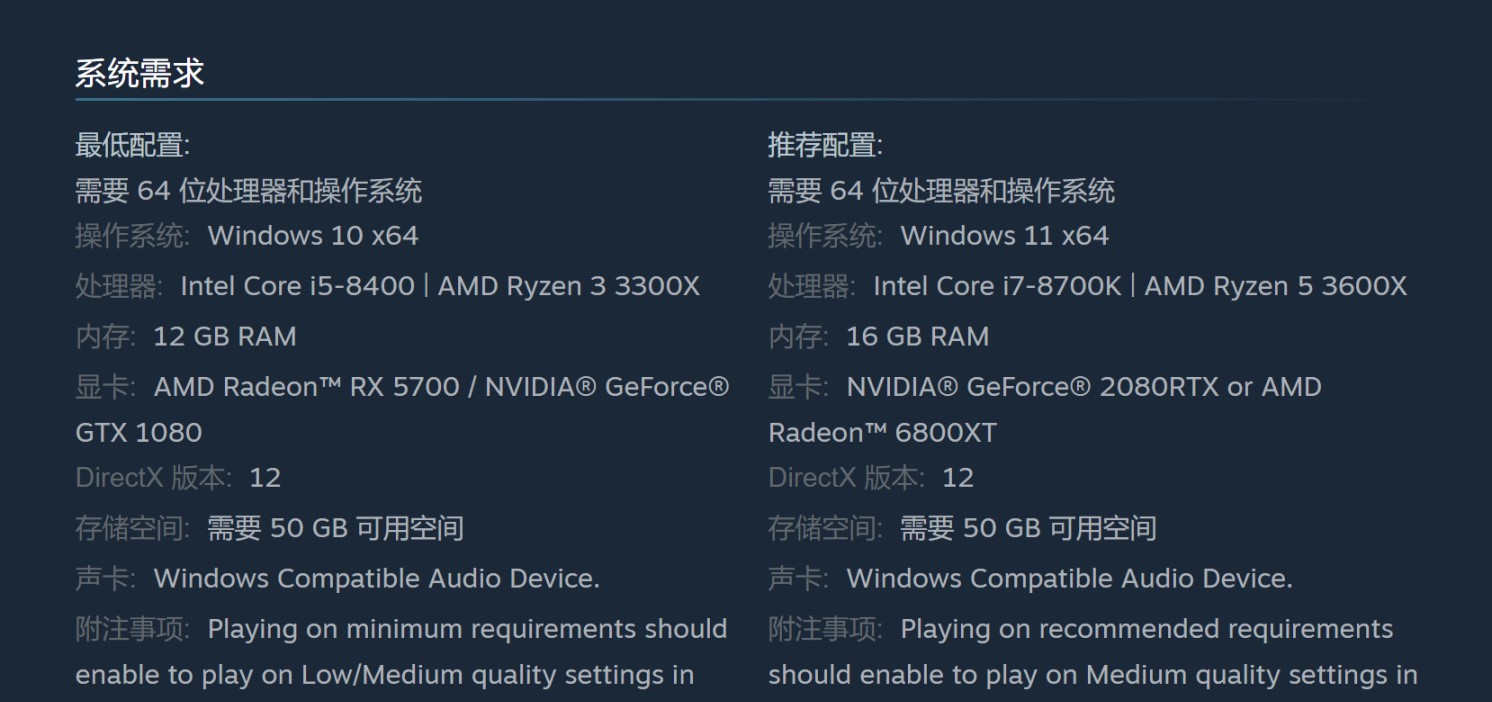Click the 12 GB RAM memory value

225,336
